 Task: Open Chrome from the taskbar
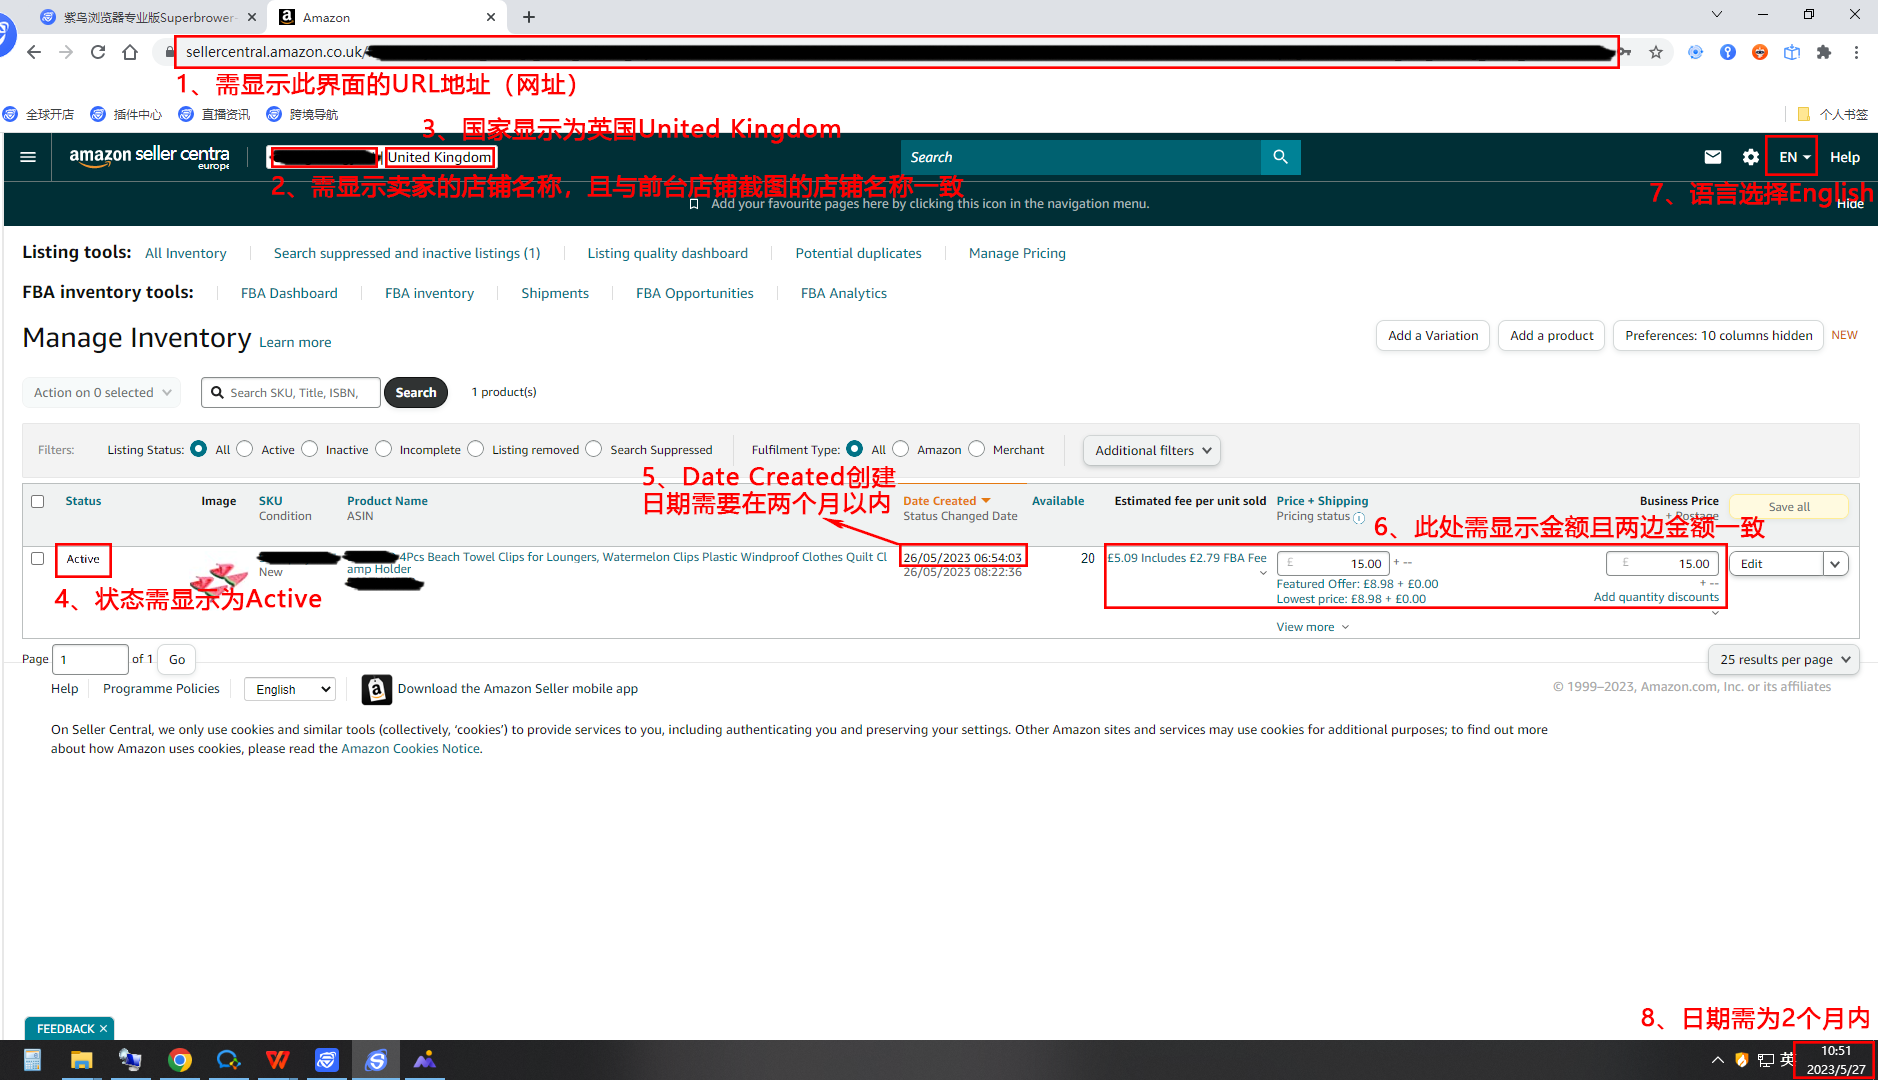(180, 1060)
